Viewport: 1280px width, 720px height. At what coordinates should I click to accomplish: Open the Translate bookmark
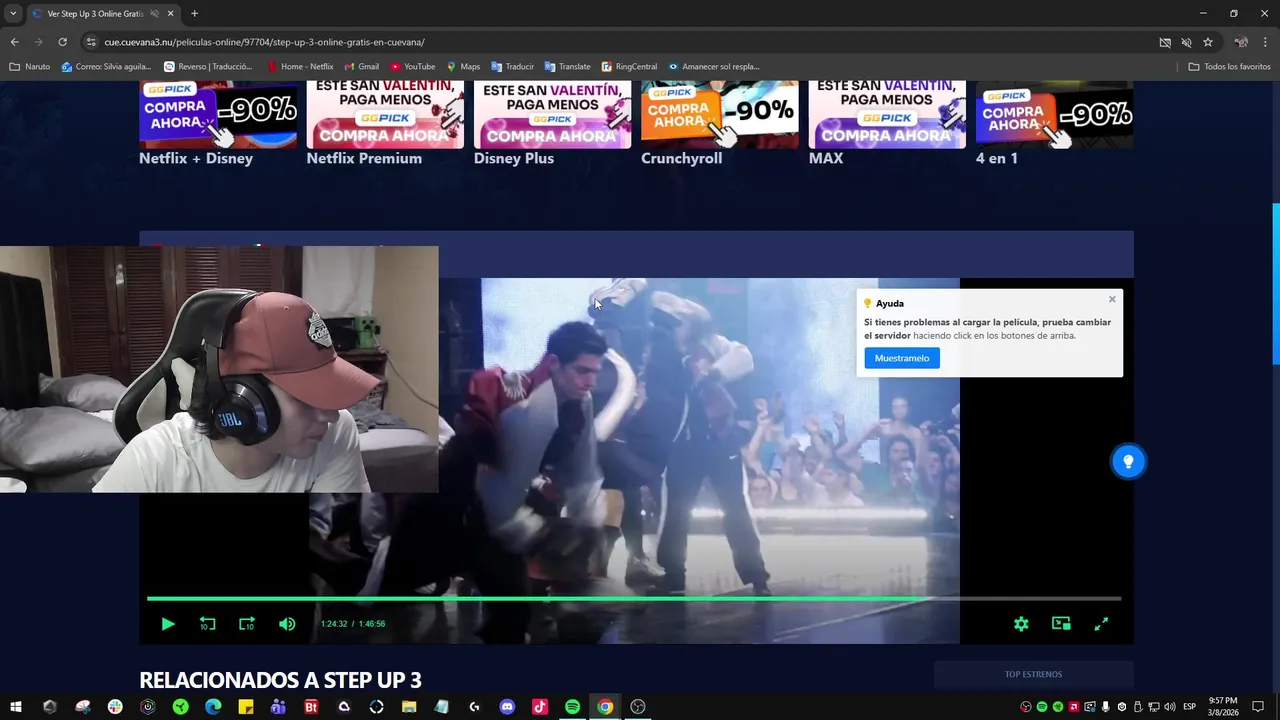567,67
